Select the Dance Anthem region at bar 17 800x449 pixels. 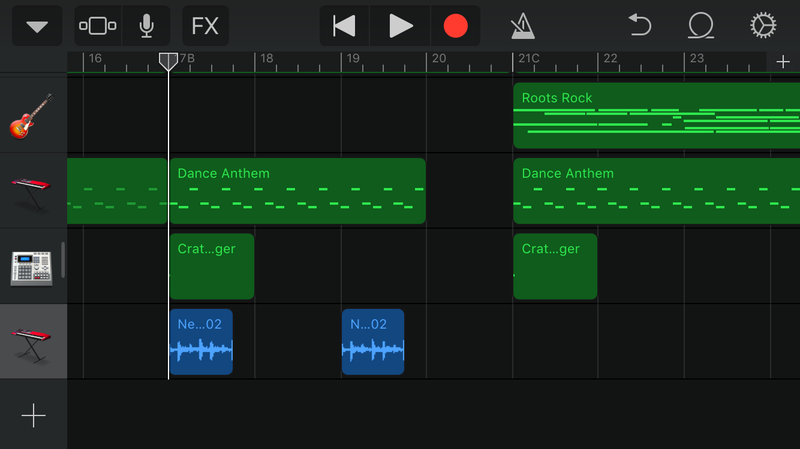coord(298,191)
